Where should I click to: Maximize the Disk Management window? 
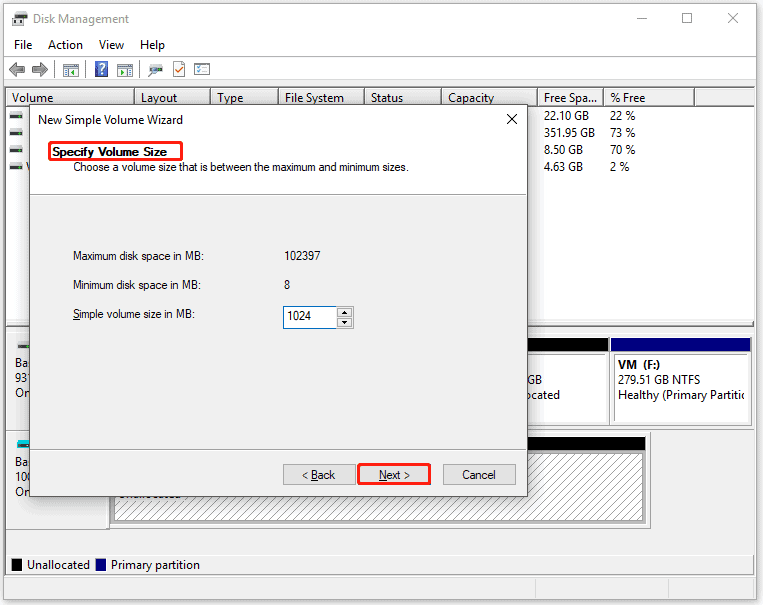click(x=687, y=18)
